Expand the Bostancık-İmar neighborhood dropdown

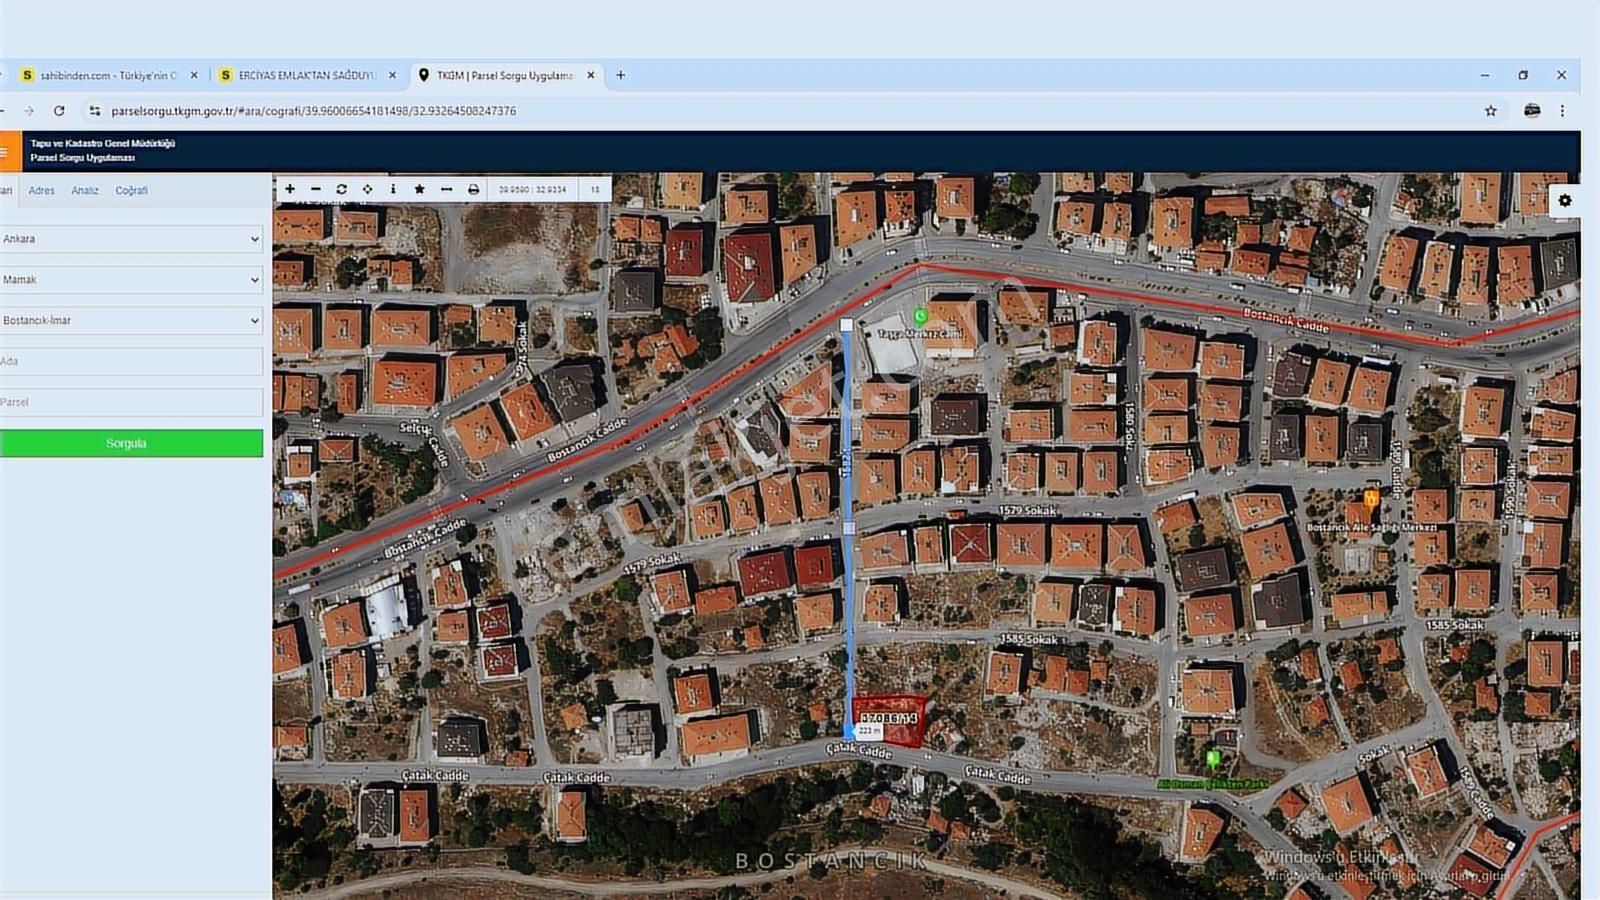pyautogui.click(x=131, y=321)
